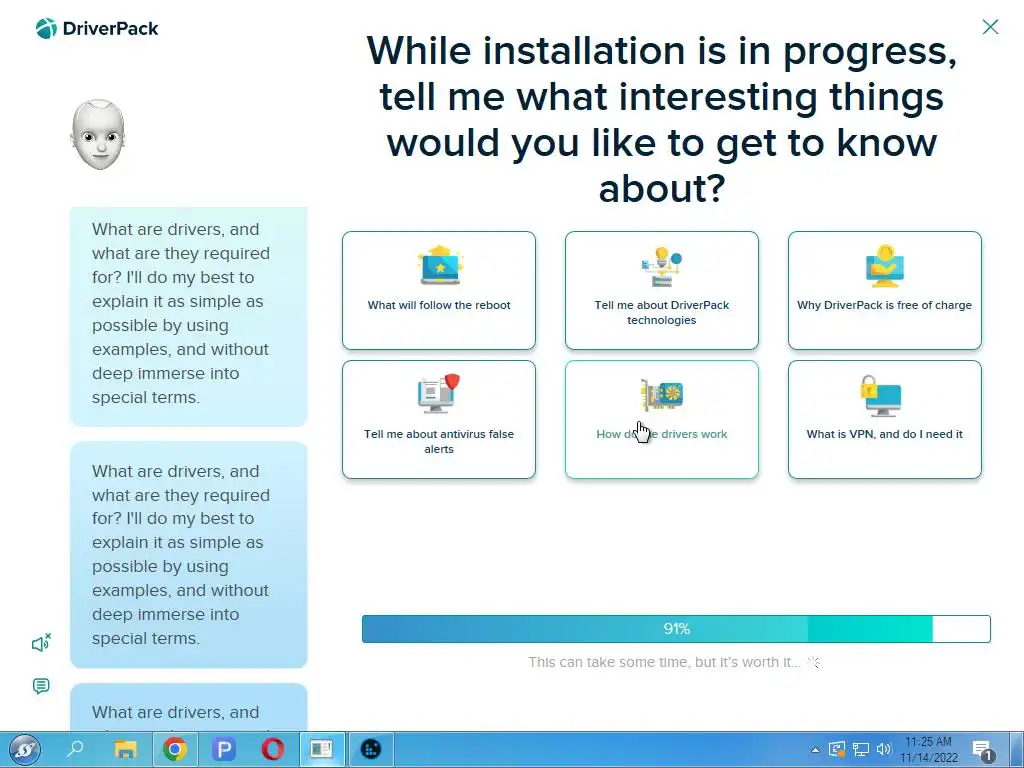Click the monitor with coin icon
This screenshot has width=1024, height=768.
(x=885, y=266)
